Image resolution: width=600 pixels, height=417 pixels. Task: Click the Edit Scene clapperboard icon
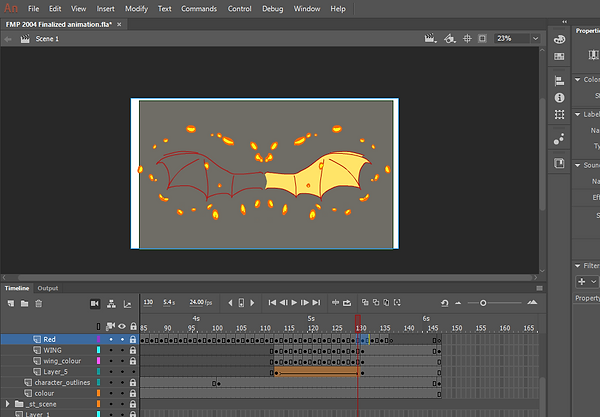coord(430,38)
